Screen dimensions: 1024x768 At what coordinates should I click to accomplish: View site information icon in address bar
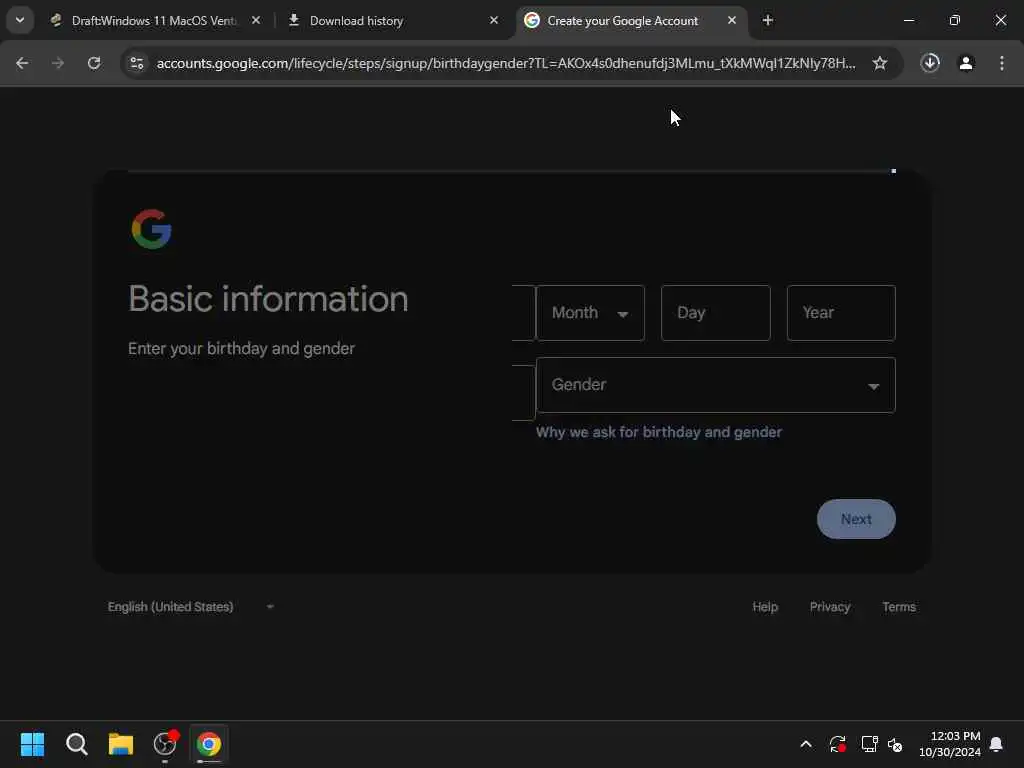click(x=137, y=63)
